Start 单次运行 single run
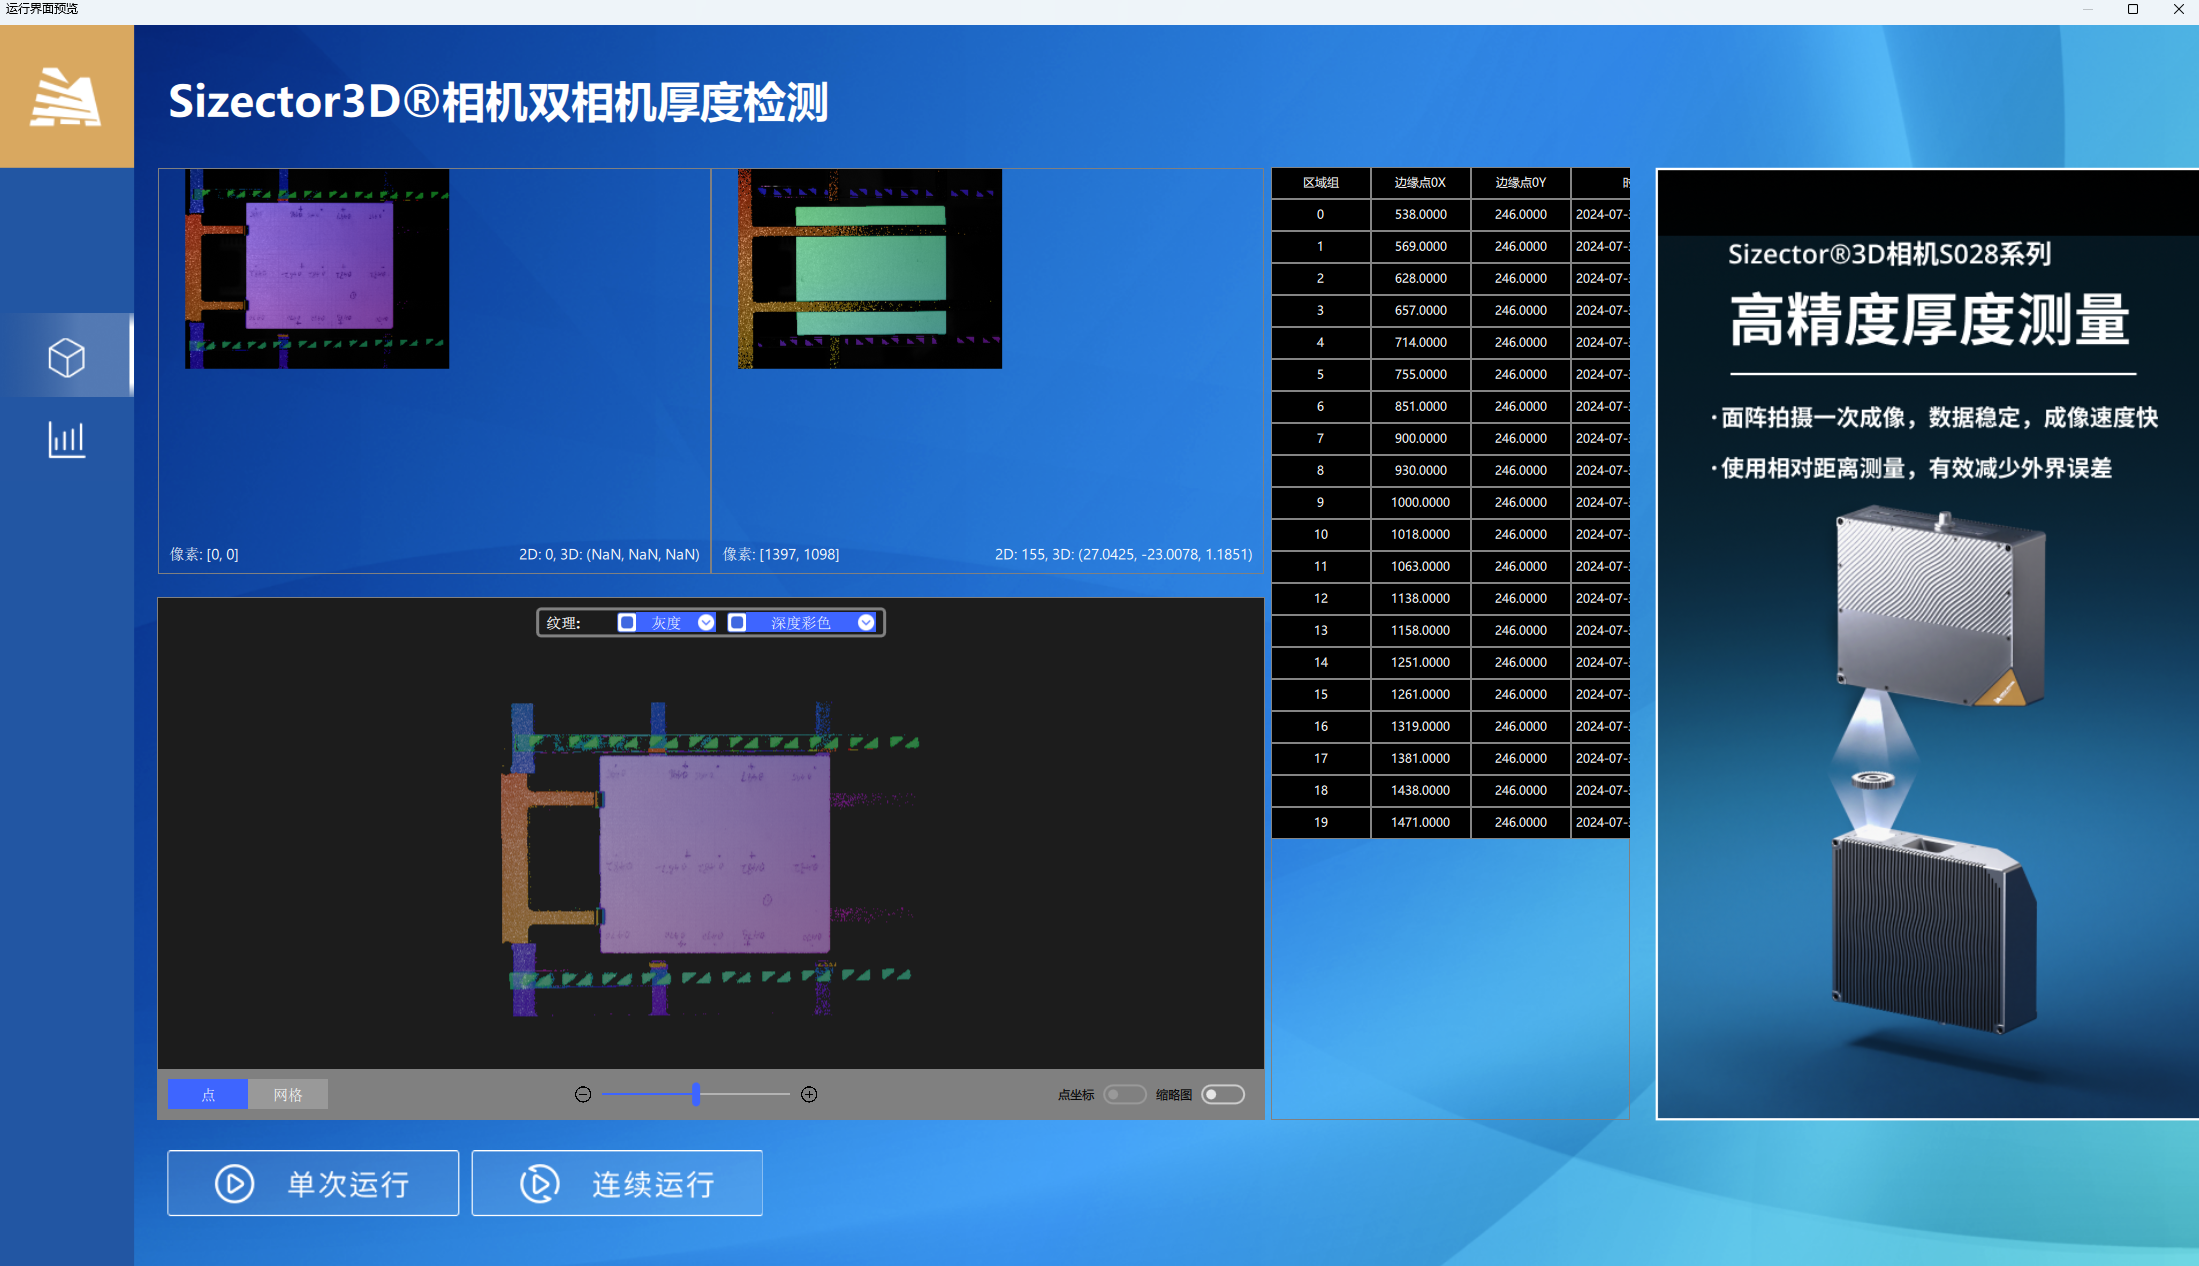Image resolution: width=2199 pixels, height=1266 pixels. point(313,1184)
